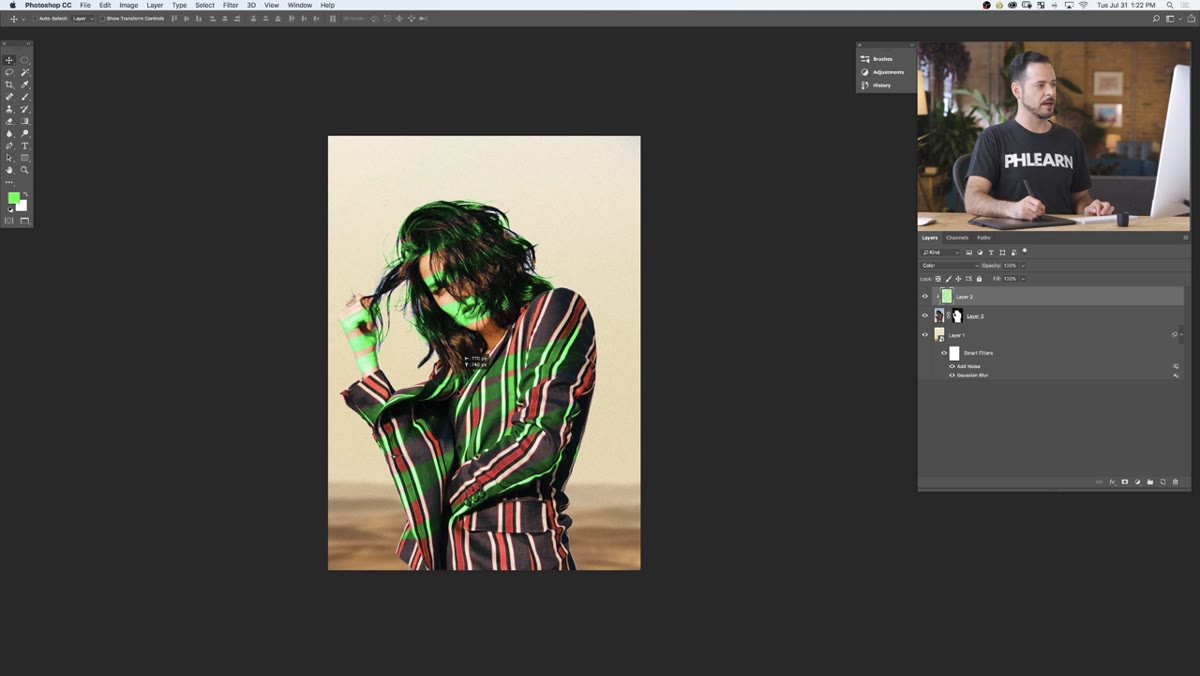Image resolution: width=1200 pixels, height=676 pixels.
Task: Open the History panel
Action: click(x=876, y=85)
